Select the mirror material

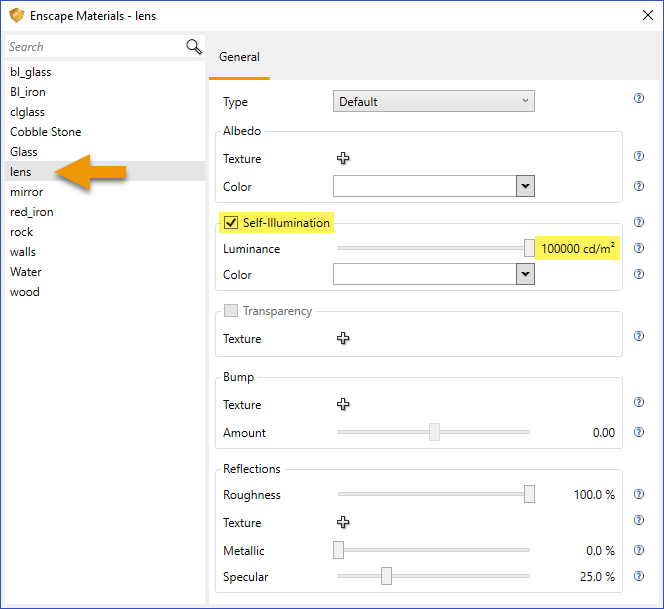[105, 192]
